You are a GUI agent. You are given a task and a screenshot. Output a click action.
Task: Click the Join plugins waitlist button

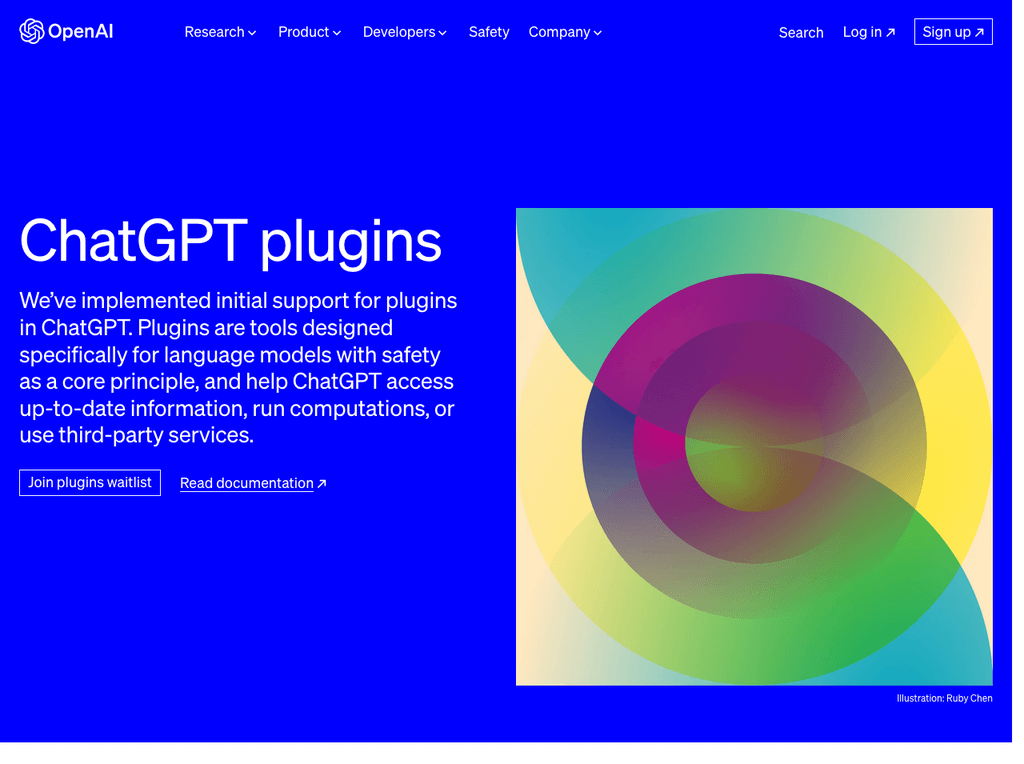click(89, 482)
